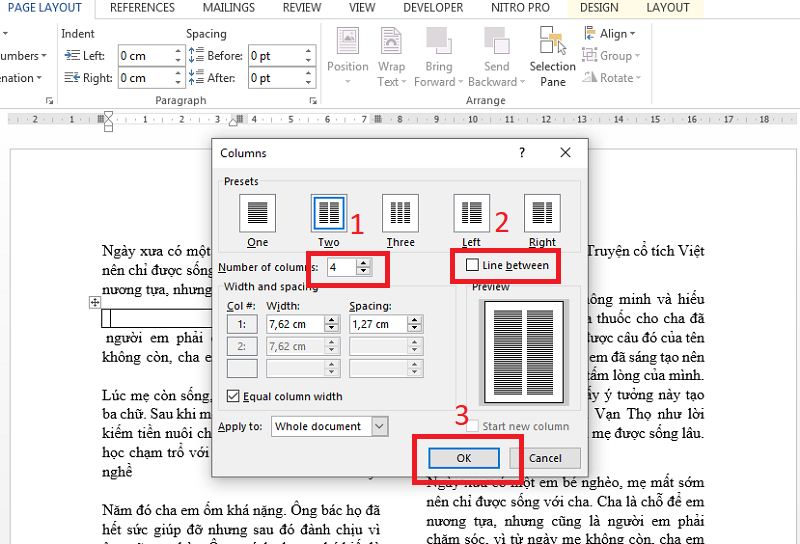The image size is (800, 544).
Task: Increase Spacing Before value
Action: [x=308, y=51]
